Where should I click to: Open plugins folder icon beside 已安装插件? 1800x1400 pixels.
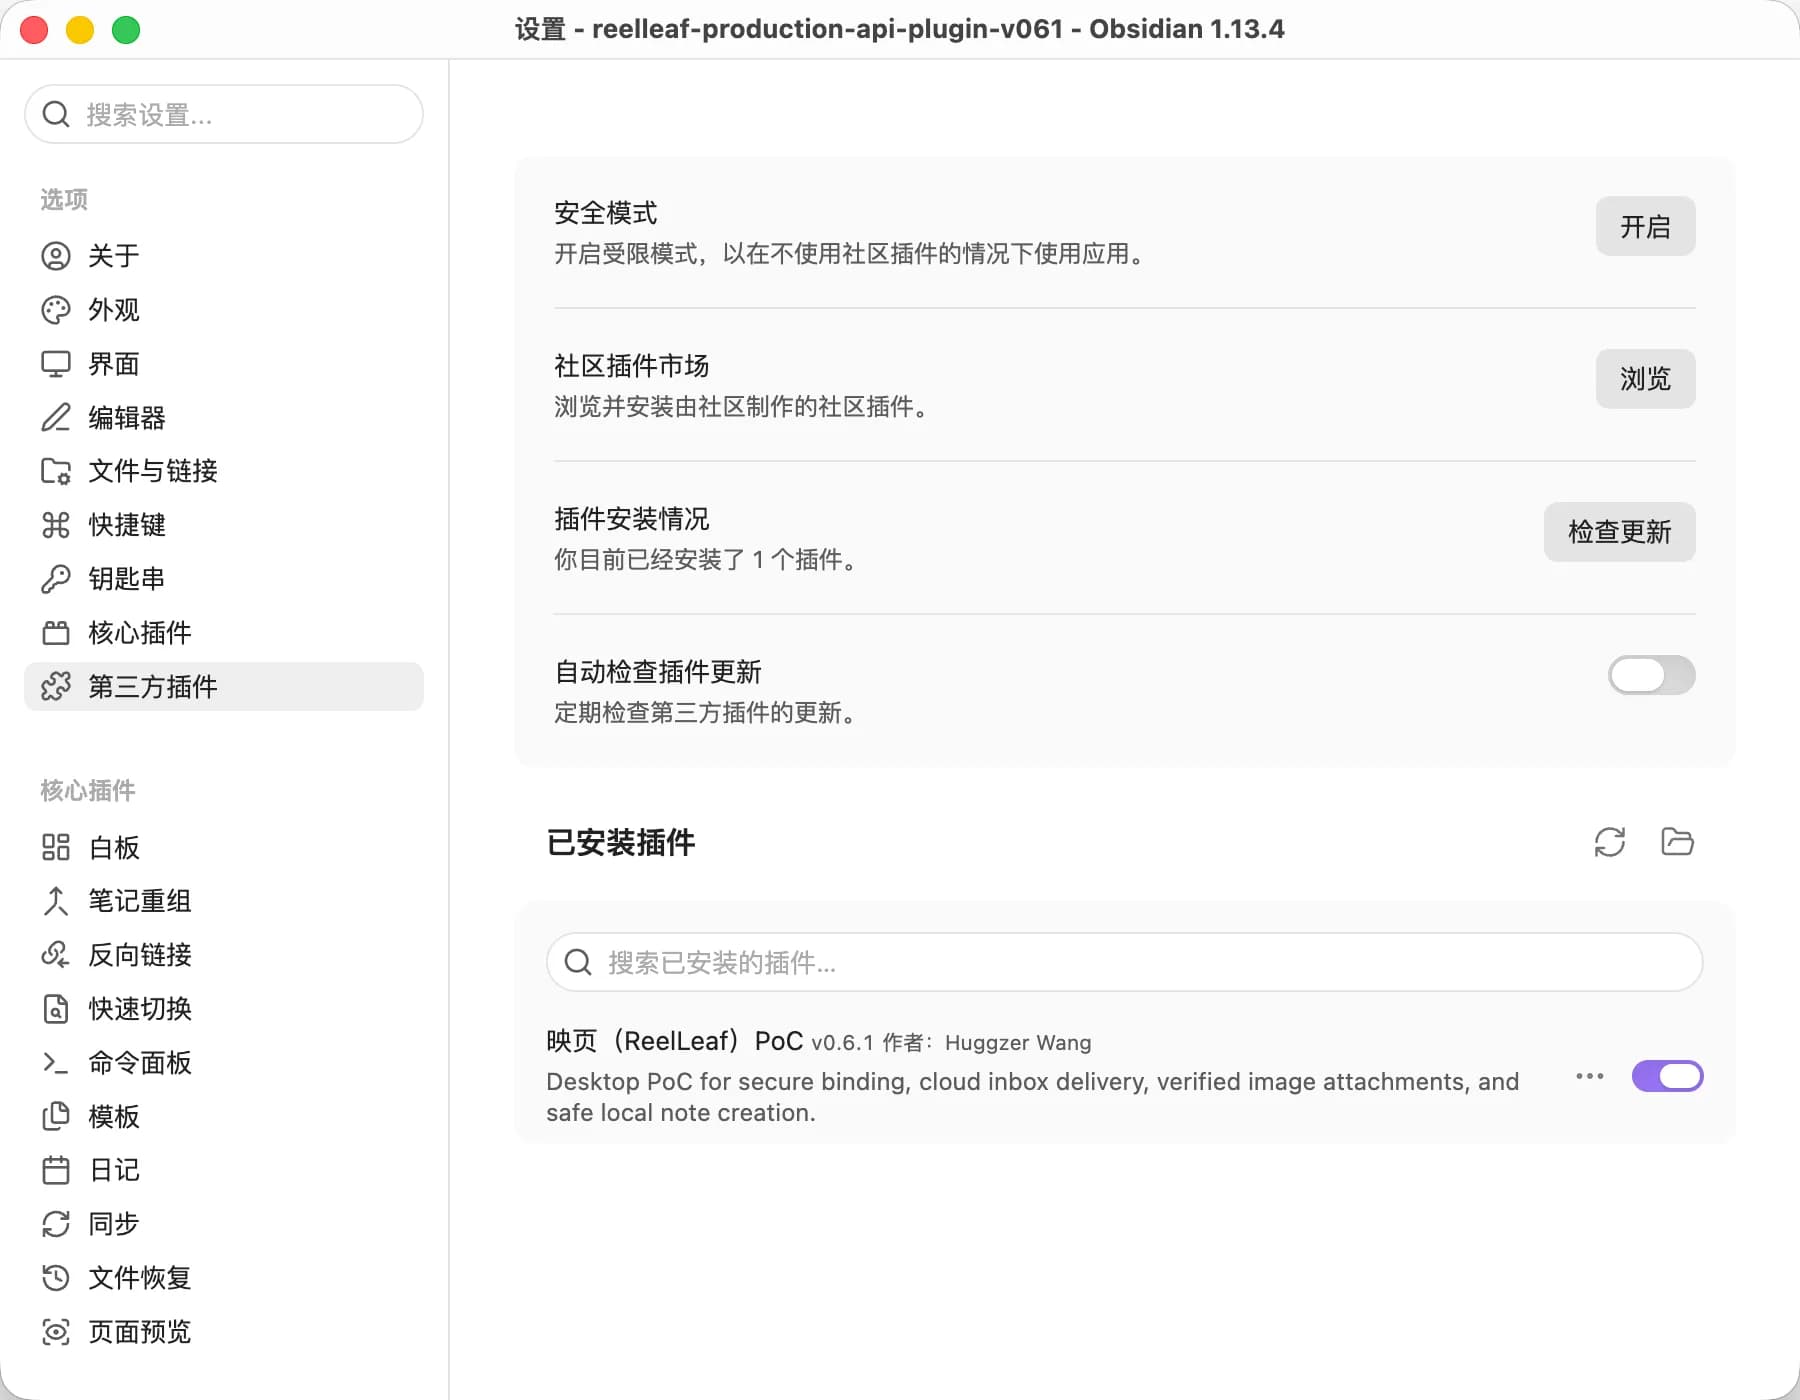coord(1677,842)
